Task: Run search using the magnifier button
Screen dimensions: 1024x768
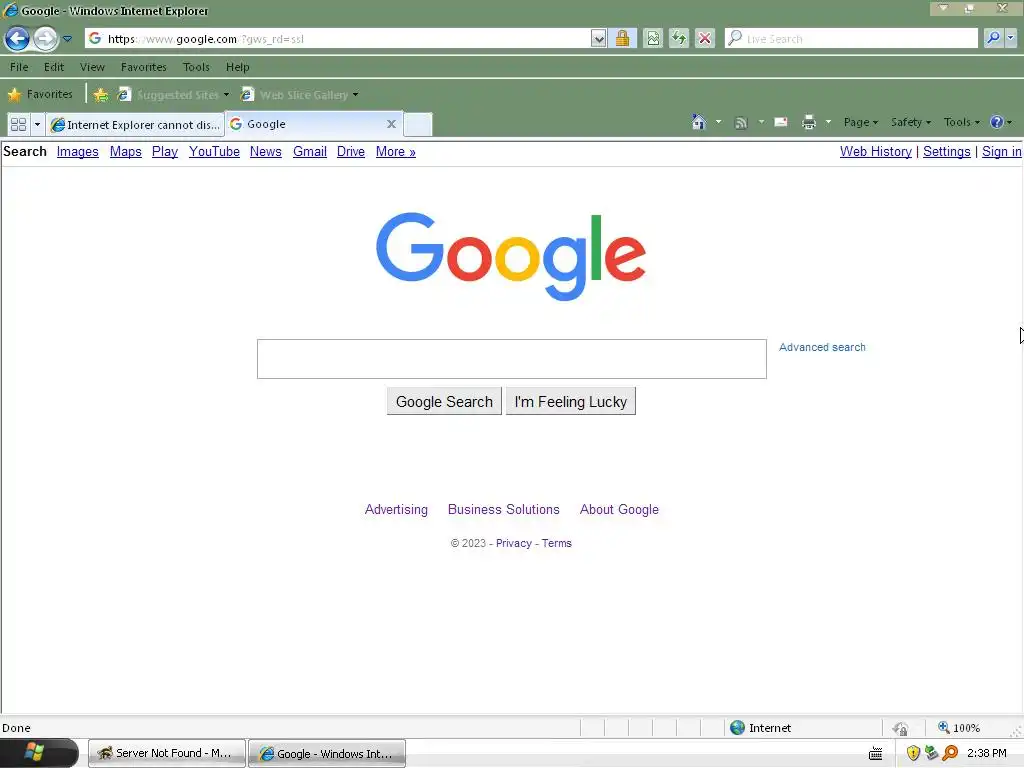Action: (993, 39)
